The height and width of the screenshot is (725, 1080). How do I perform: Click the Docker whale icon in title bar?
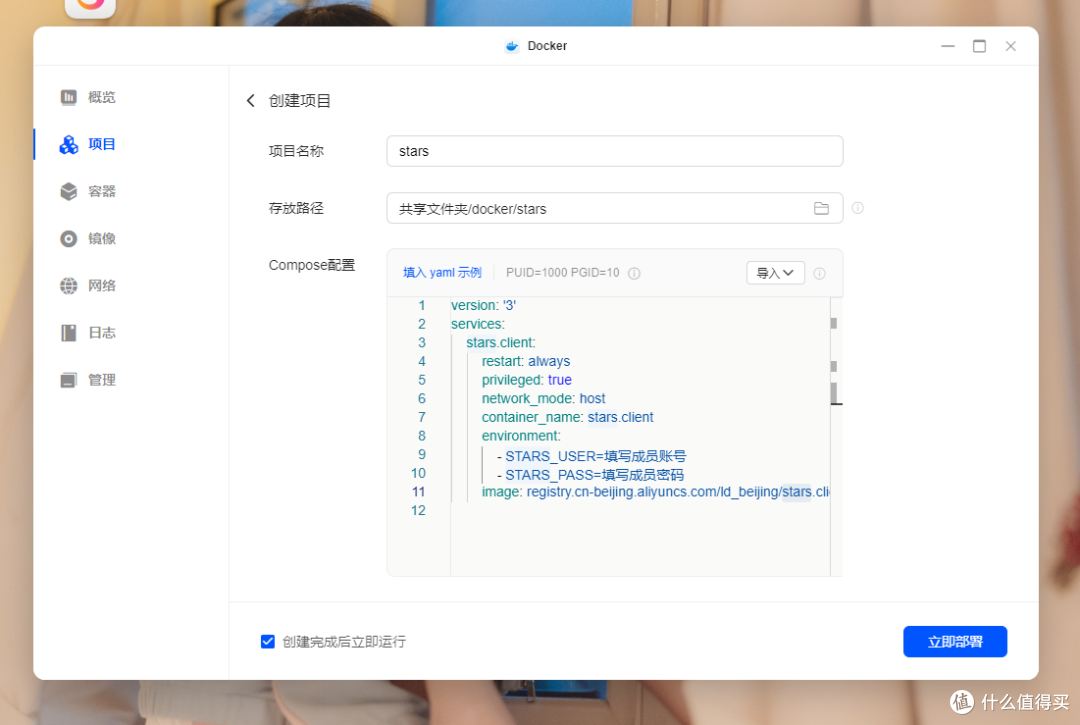click(x=512, y=46)
